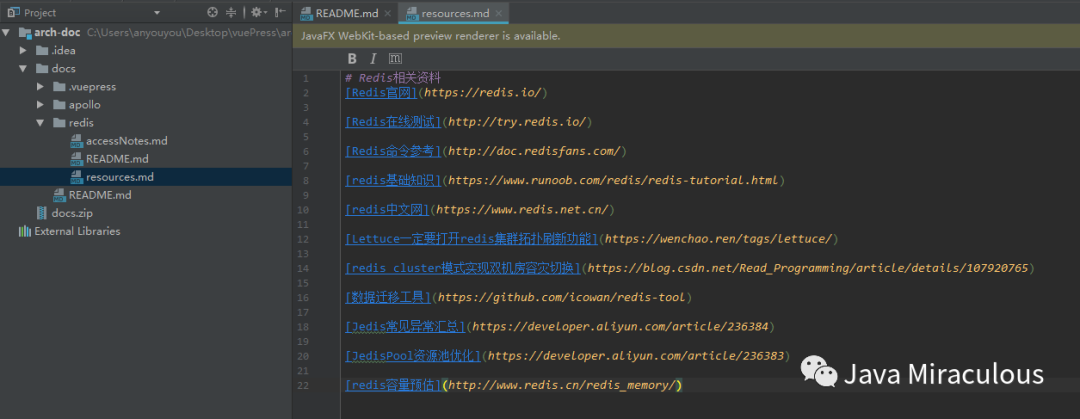This screenshot has height=419, width=1080.
Task: Select accessNotes.md in the redis folder
Action: [x=127, y=141]
